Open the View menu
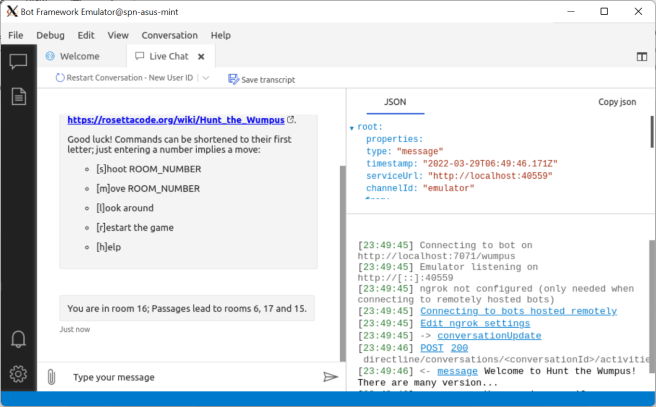Viewport: 656px width, 407px height. pyautogui.click(x=118, y=35)
